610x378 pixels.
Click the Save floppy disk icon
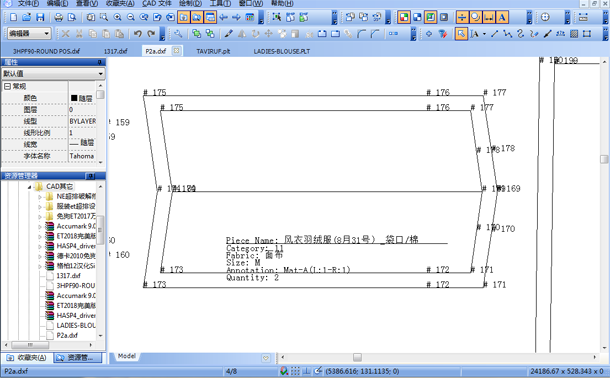40,17
